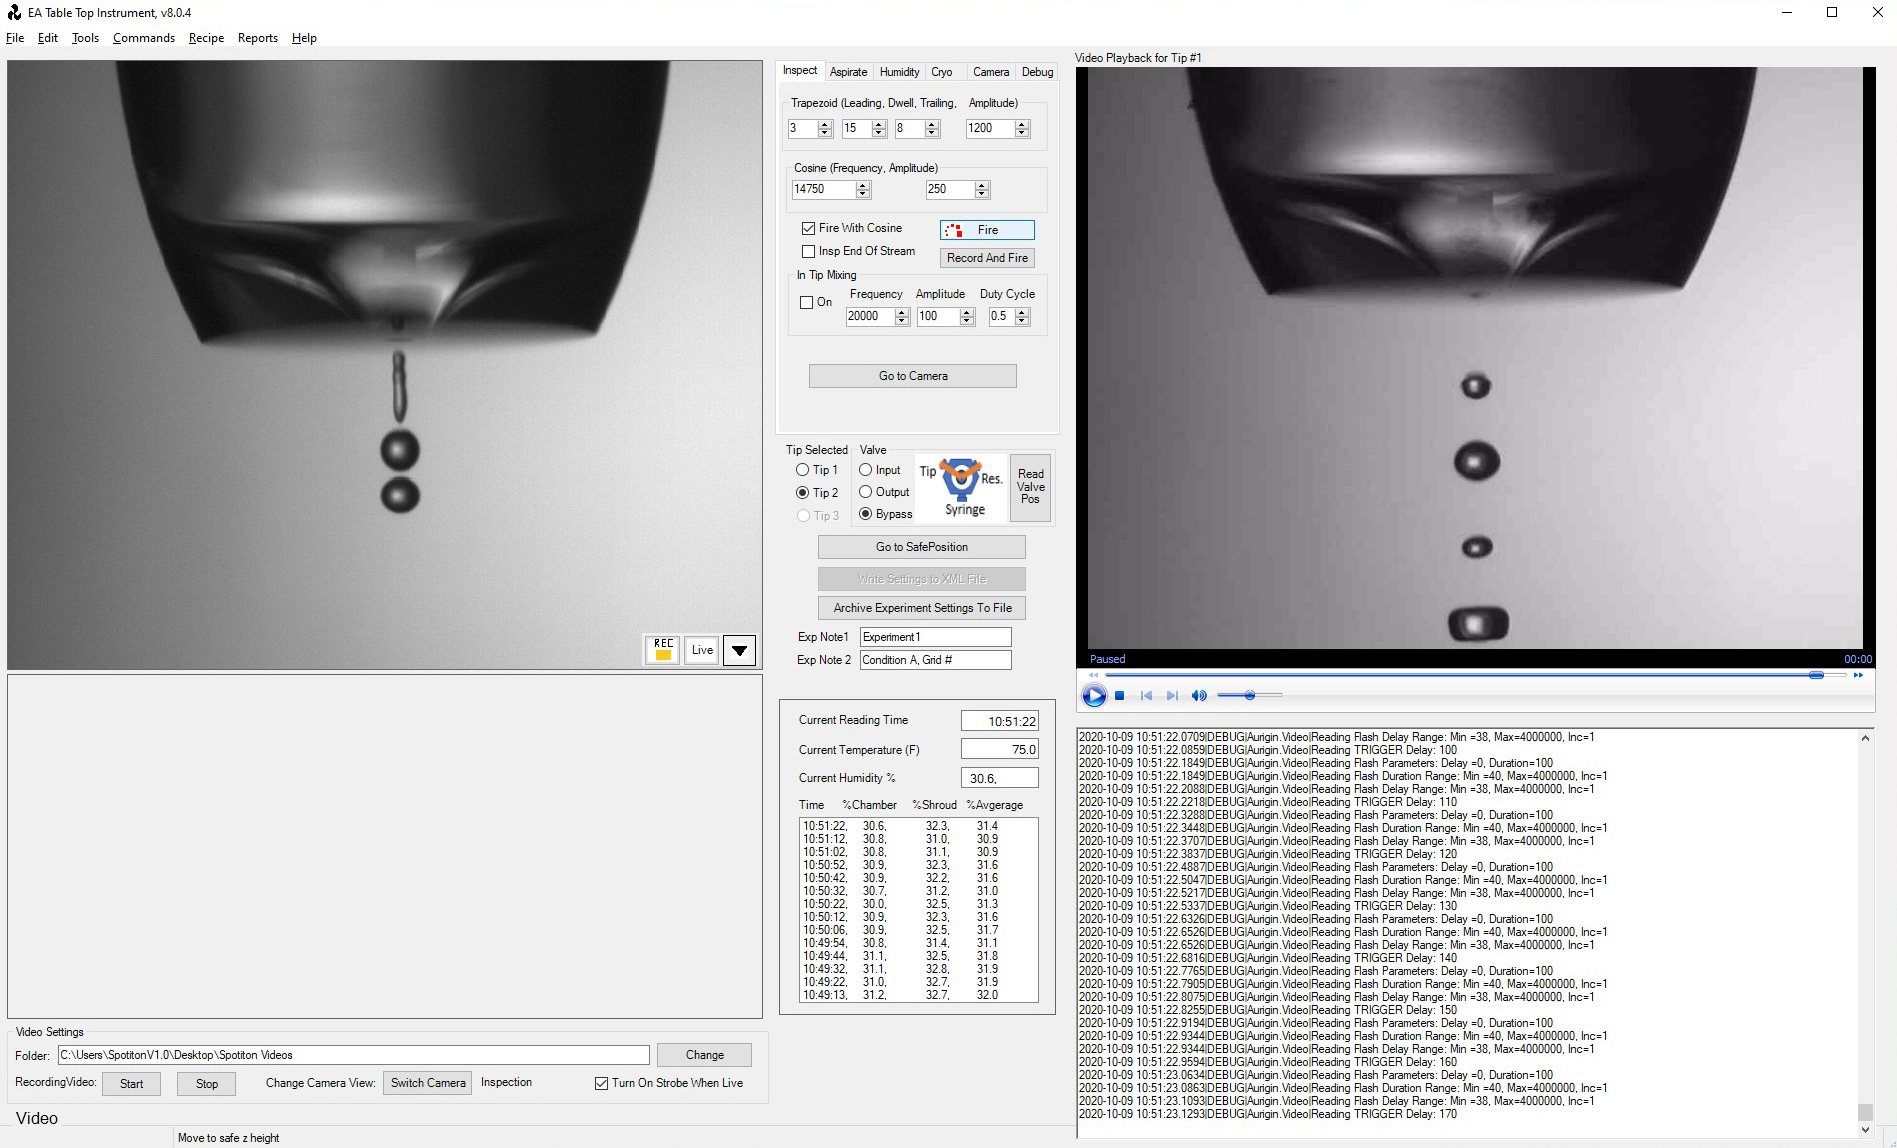Mute the video speaker icon

(1199, 696)
